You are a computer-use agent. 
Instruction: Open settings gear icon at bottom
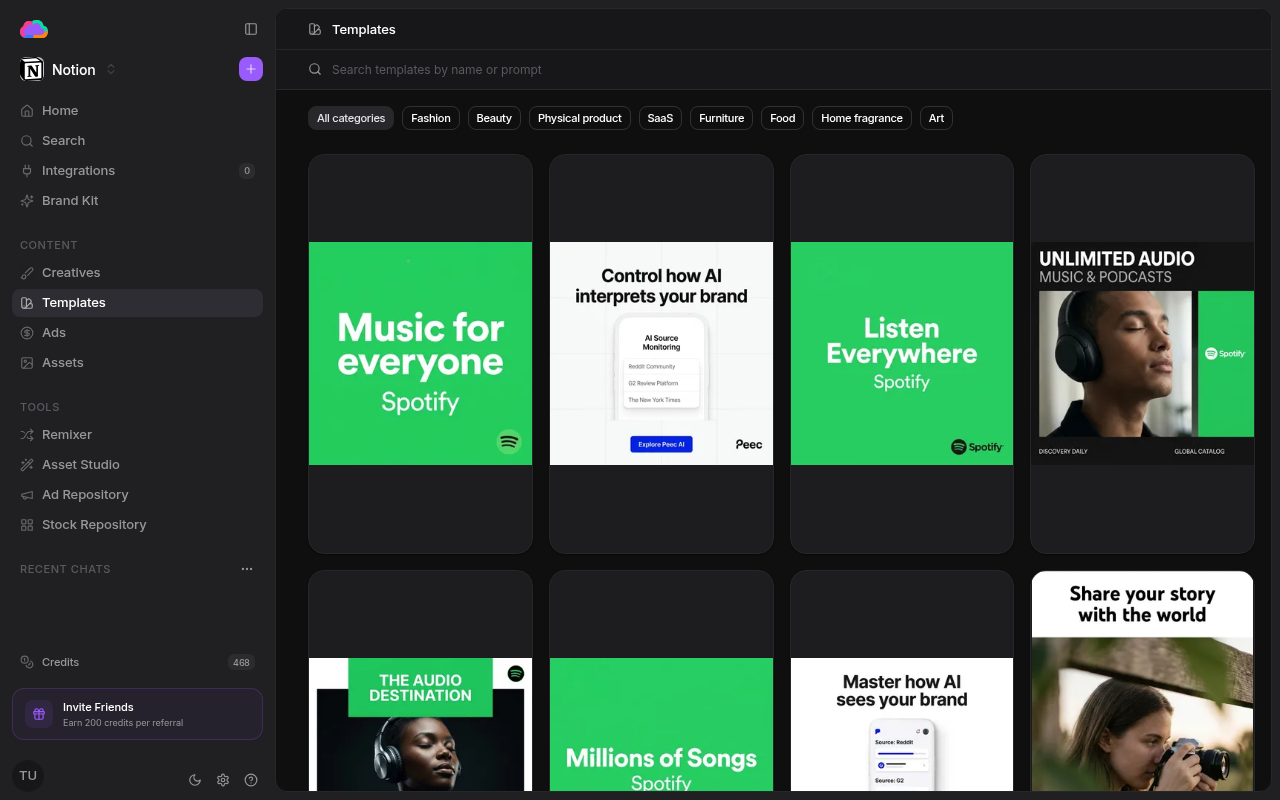click(223, 780)
